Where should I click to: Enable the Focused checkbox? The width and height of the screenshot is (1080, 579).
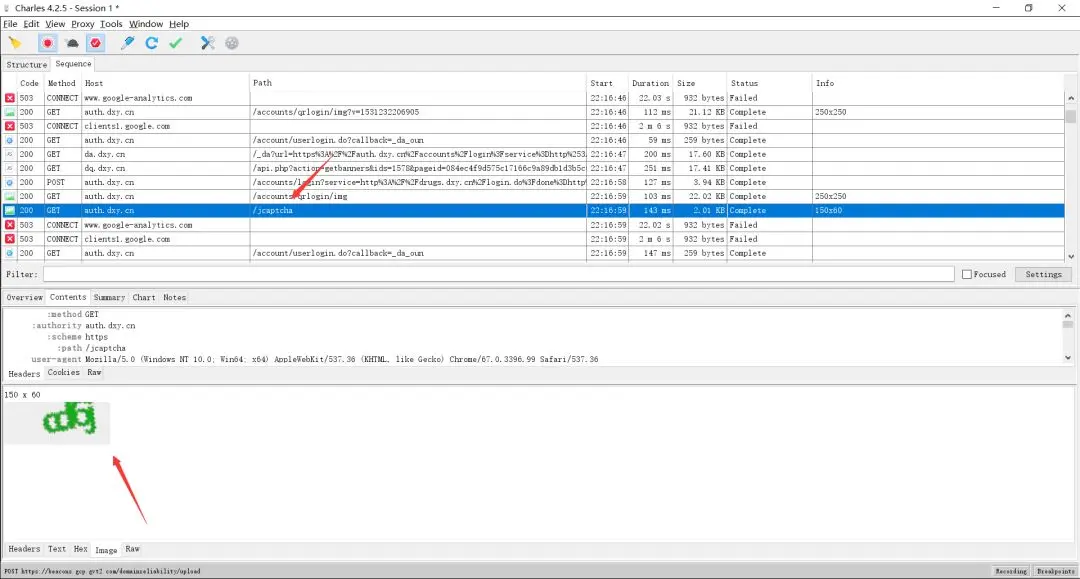pos(967,274)
